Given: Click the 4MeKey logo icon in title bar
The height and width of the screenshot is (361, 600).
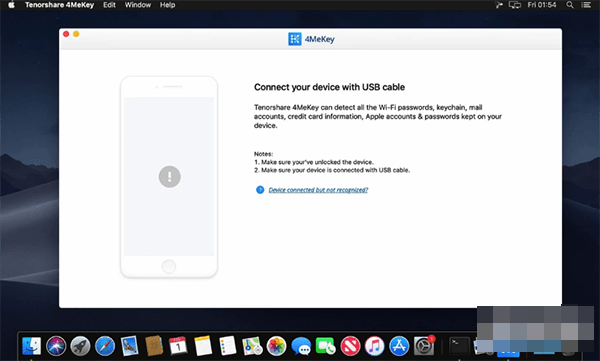Looking at the screenshot, I should [x=295, y=39].
